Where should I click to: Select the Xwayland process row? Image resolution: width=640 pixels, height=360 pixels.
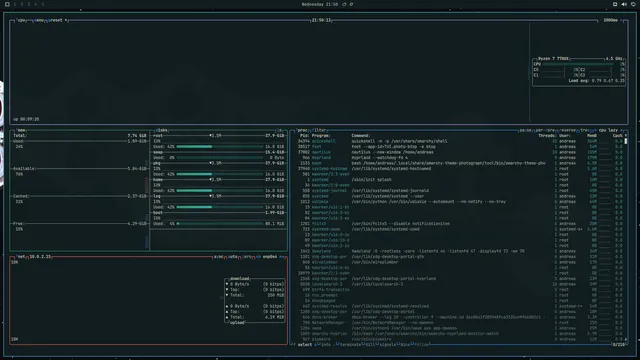[x=460, y=251]
